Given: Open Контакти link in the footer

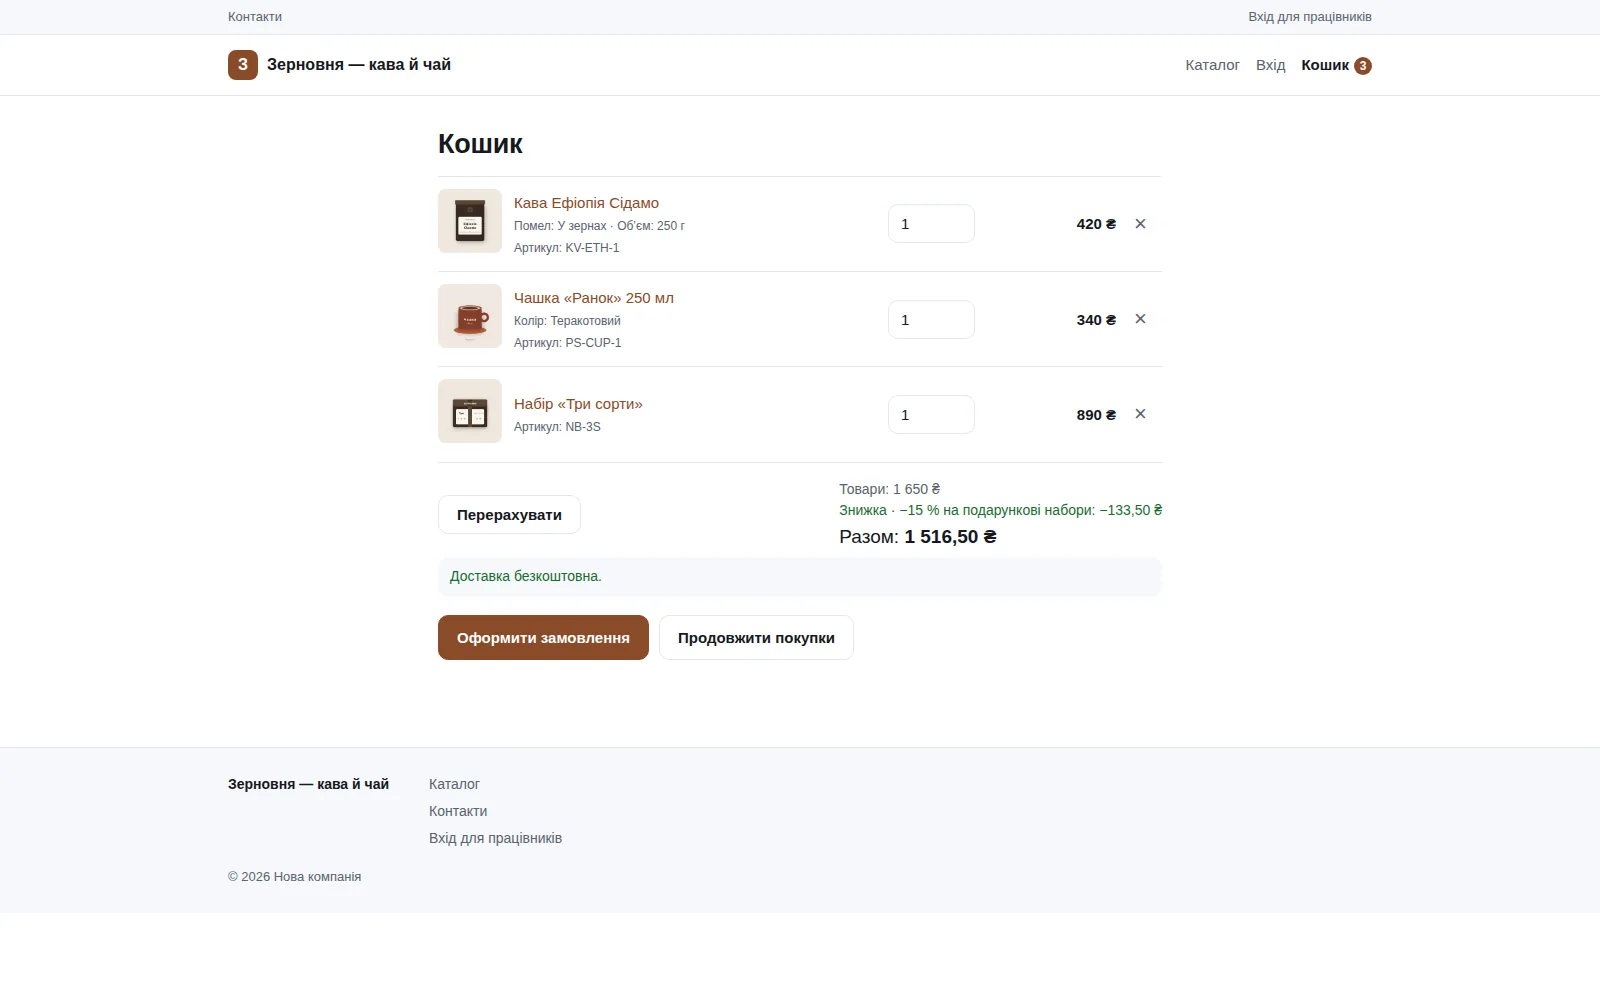Looking at the screenshot, I should (458, 811).
